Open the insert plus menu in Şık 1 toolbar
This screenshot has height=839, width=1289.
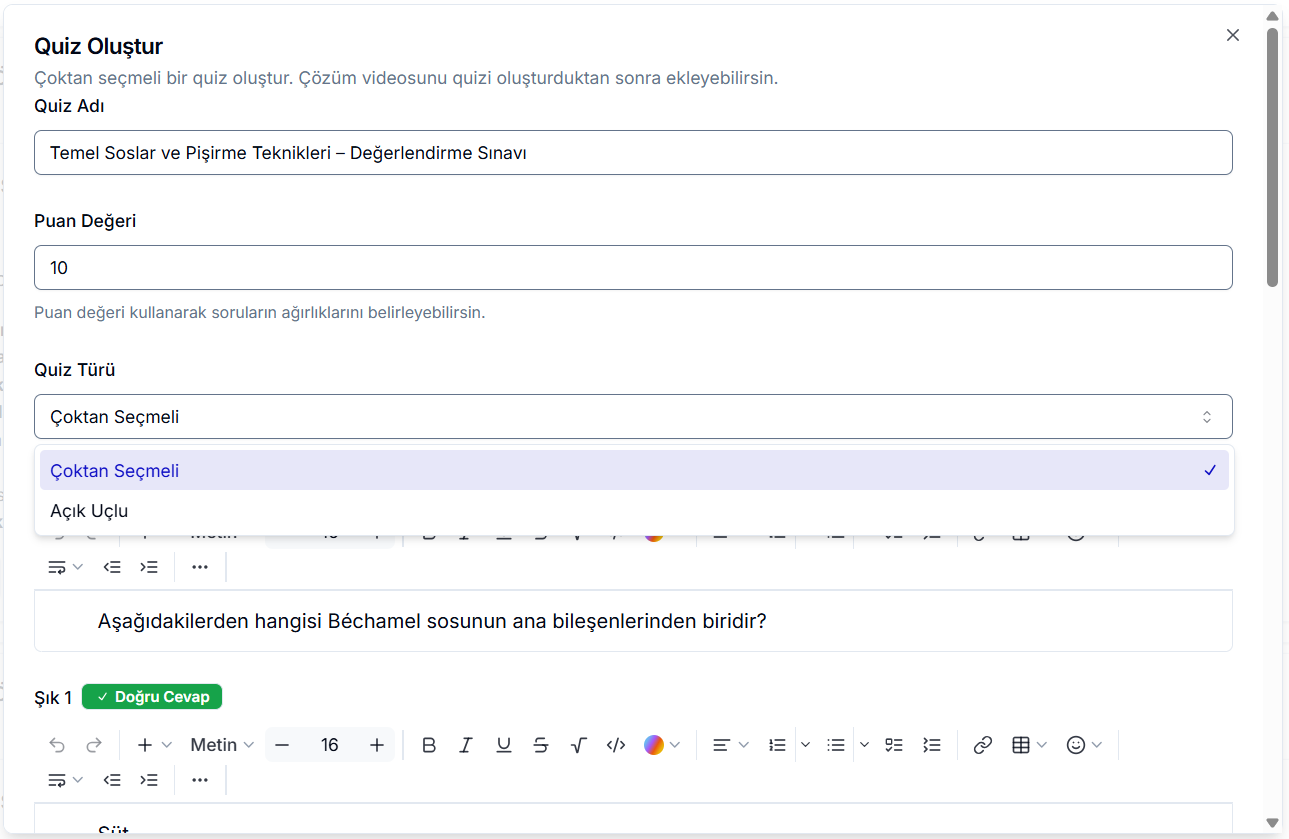155,745
